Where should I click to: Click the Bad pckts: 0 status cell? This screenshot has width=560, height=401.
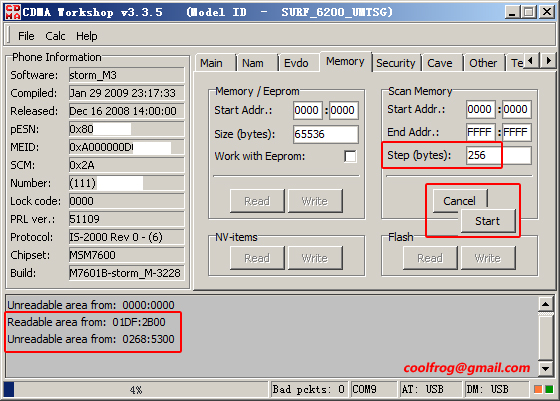pos(309,389)
